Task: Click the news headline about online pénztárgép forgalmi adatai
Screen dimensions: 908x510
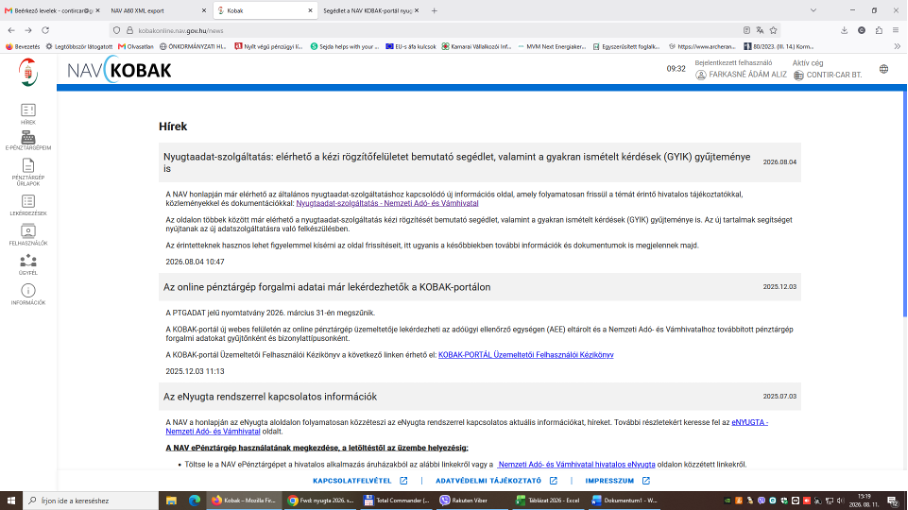Action: 327,287
